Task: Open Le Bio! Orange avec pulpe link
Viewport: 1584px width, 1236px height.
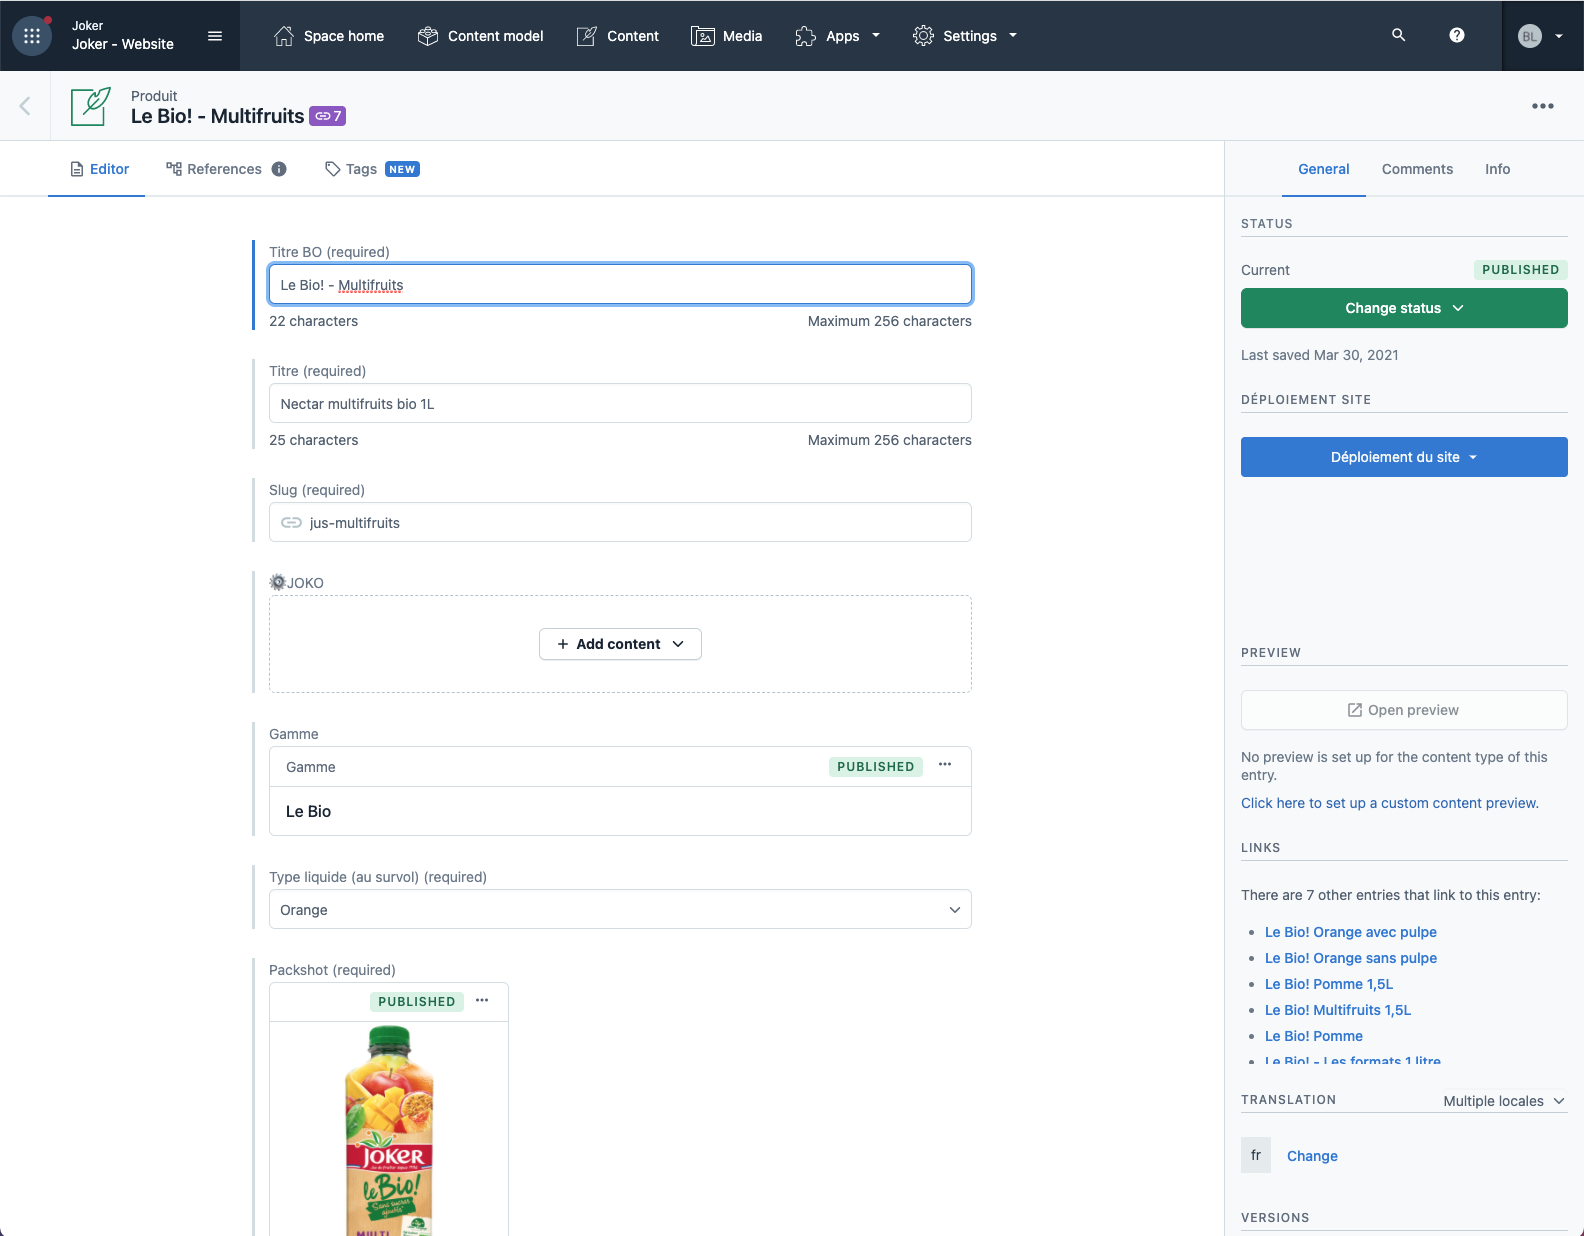Action: pyautogui.click(x=1351, y=932)
